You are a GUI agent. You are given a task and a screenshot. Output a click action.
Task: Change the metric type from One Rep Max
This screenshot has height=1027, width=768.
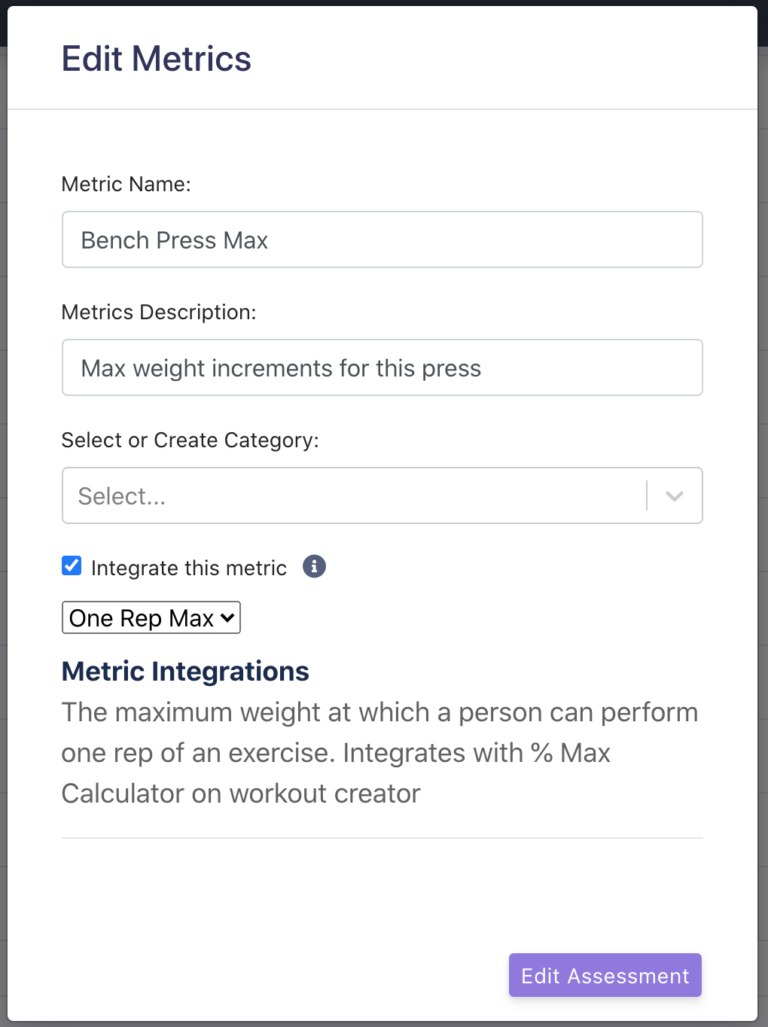click(150, 617)
